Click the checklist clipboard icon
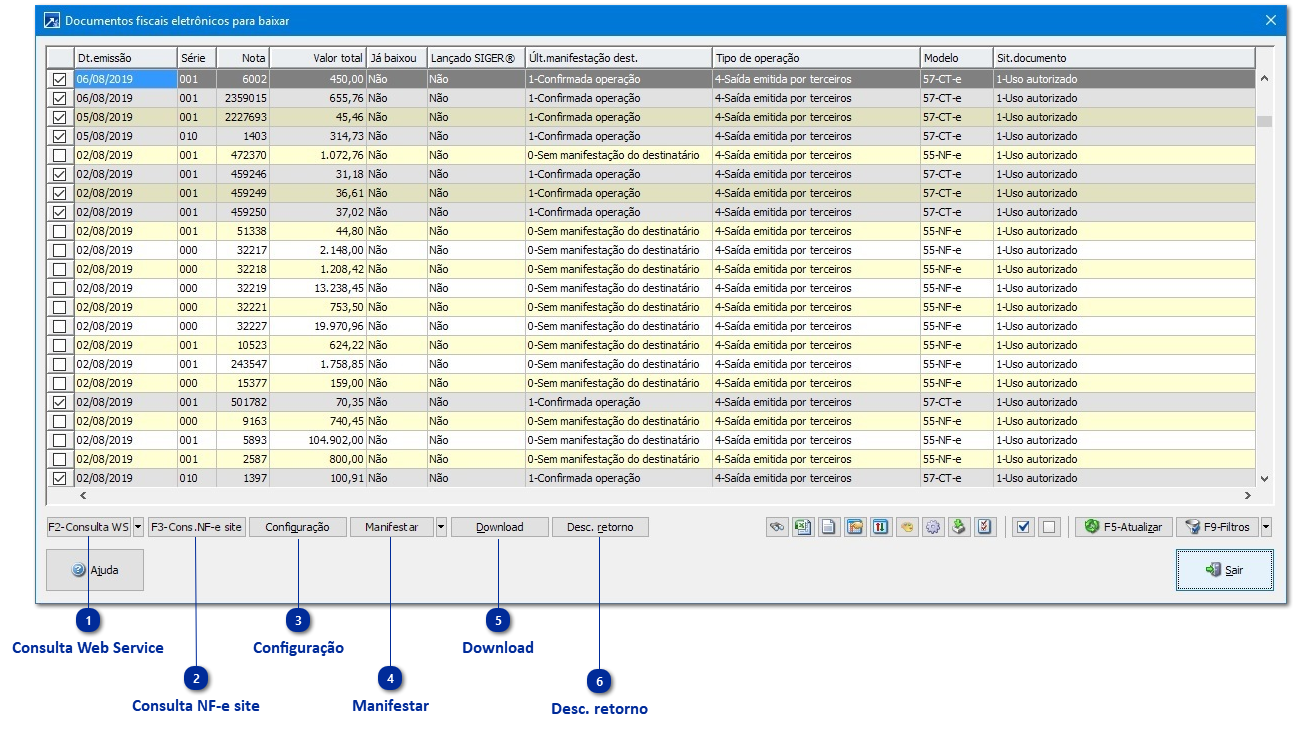 985,527
